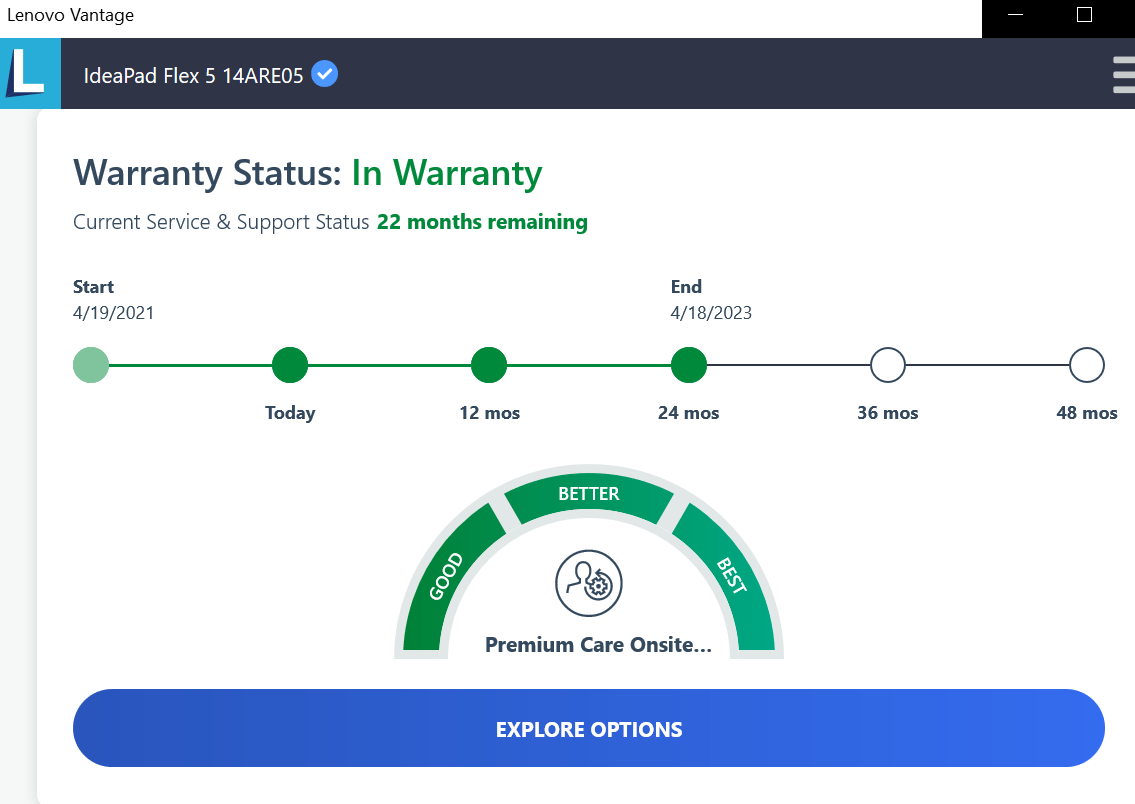The height and width of the screenshot is (804, 1135).
Task: Click the Current Service & Support Status text
Action: [221, 221]
